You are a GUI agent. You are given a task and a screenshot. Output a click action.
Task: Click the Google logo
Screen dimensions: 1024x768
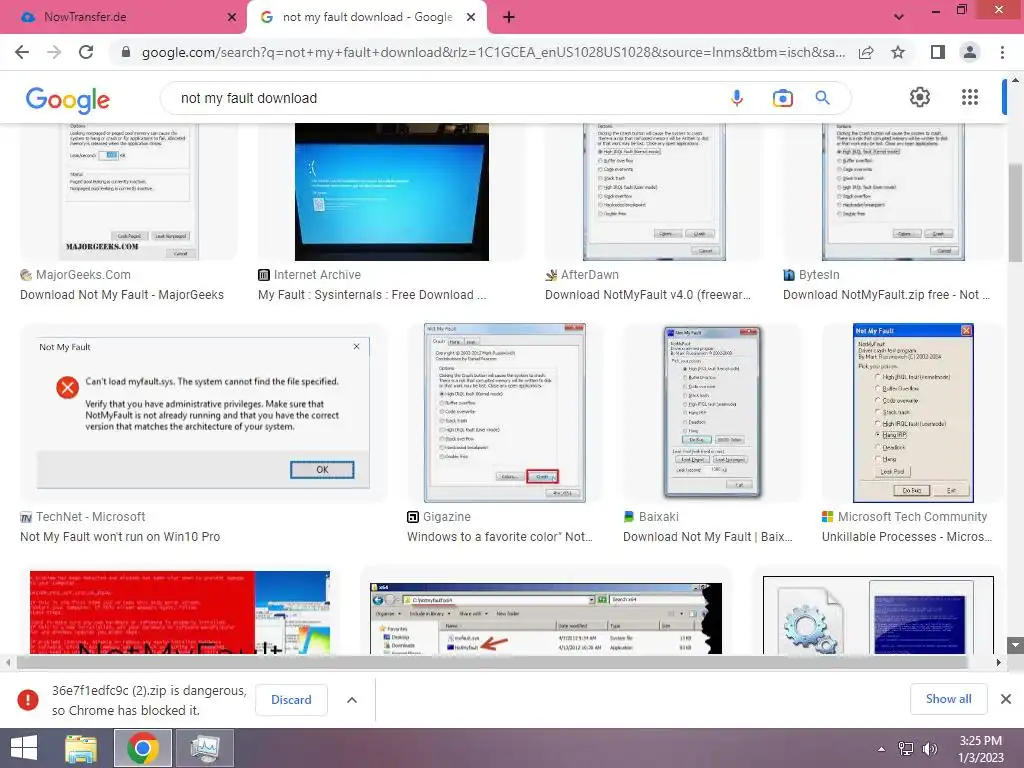[x=67, y=99]
